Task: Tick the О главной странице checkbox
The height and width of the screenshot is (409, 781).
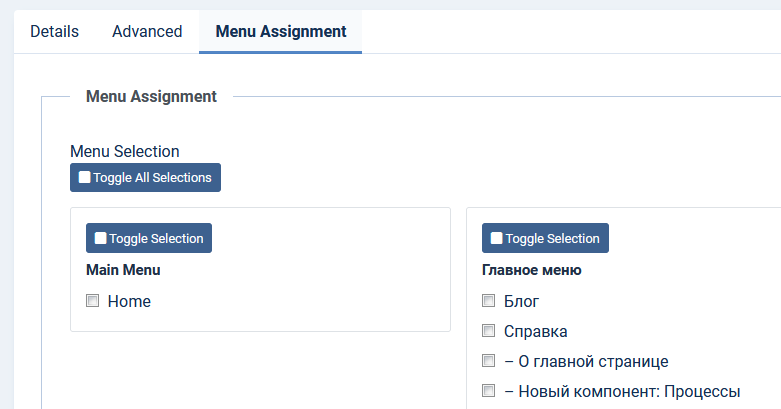Action: pos(489,360)
